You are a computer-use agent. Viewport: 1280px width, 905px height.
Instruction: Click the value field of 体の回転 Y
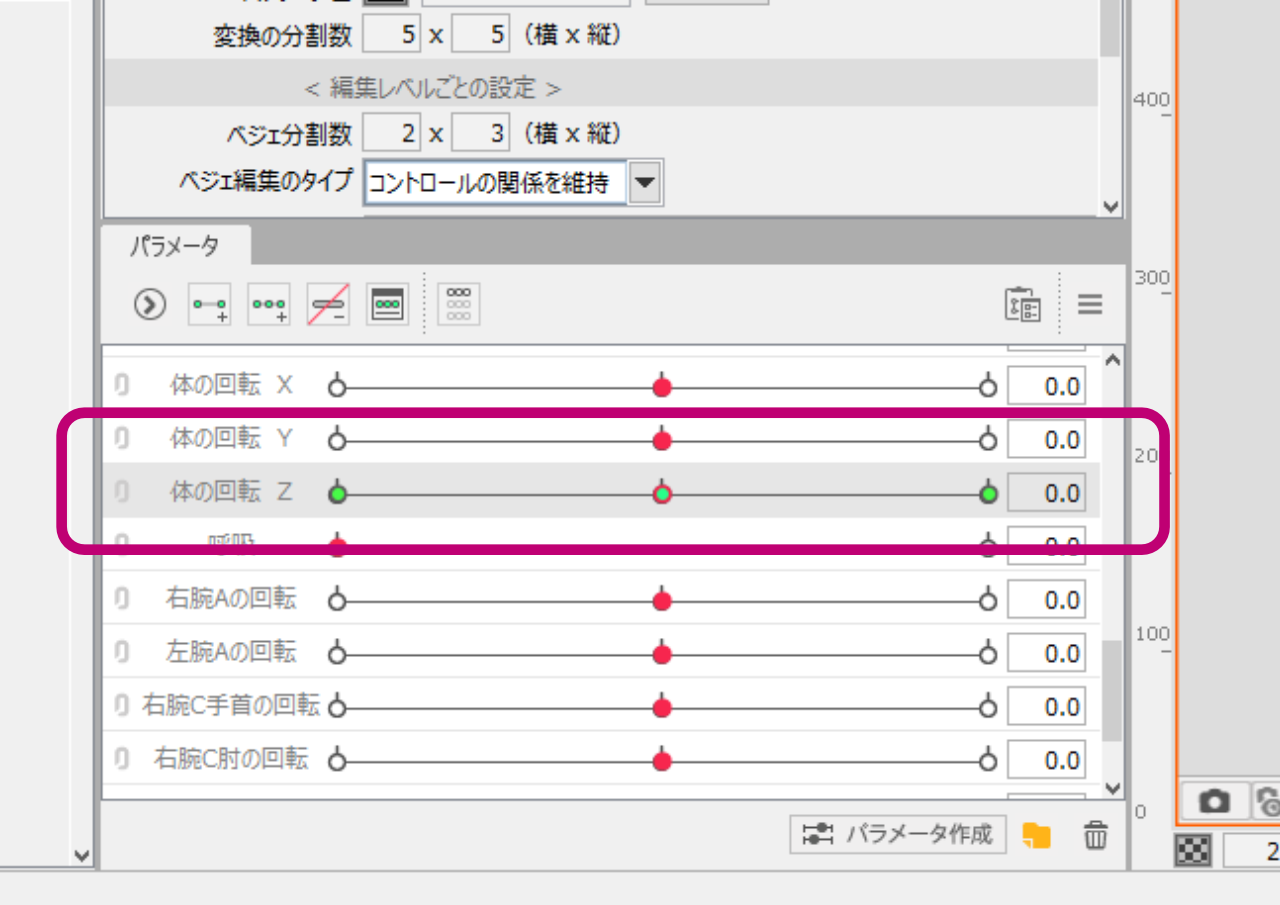1046,440
